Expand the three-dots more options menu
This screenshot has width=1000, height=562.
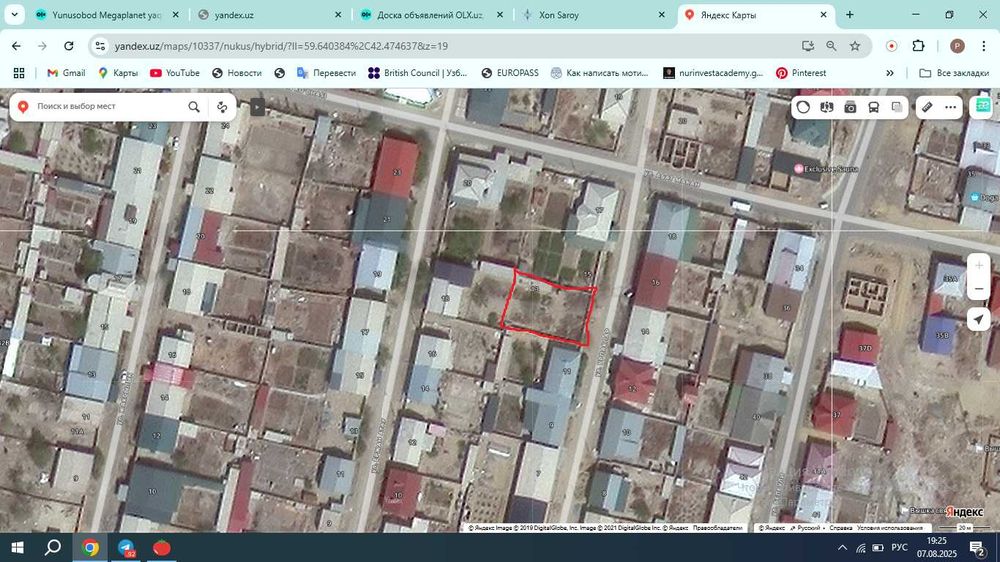[x=950, y=107]
